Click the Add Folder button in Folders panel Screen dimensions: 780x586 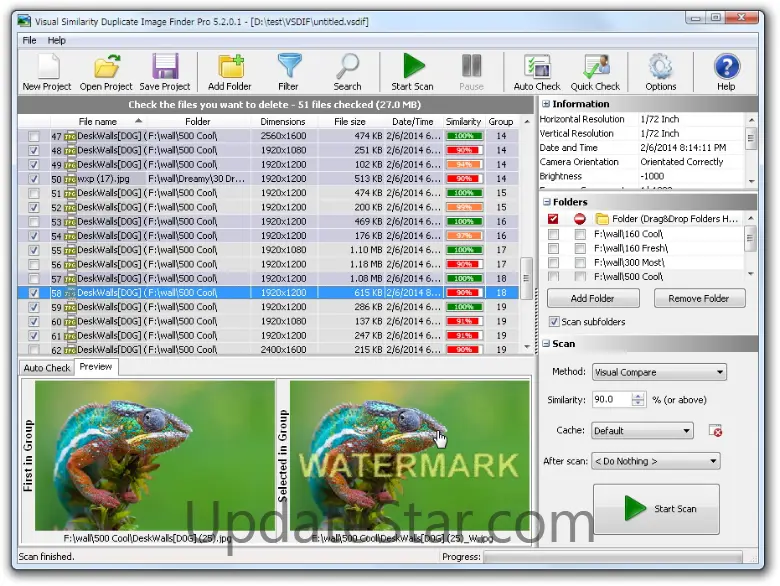click(x=593, y=298)
